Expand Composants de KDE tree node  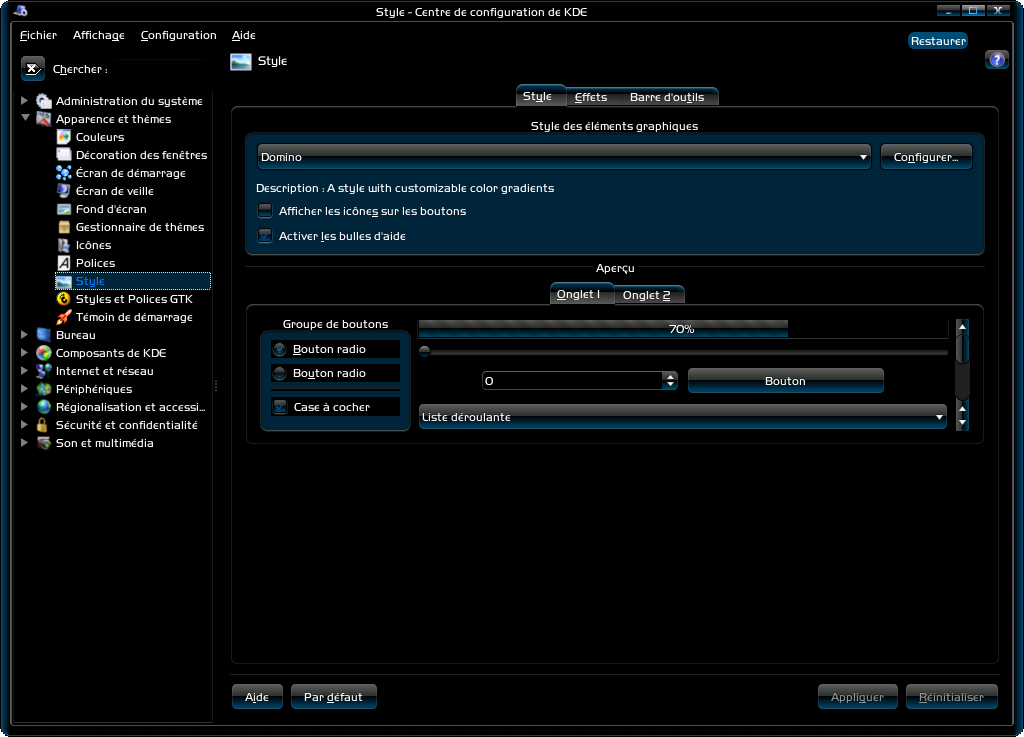(x=24, y=353)
